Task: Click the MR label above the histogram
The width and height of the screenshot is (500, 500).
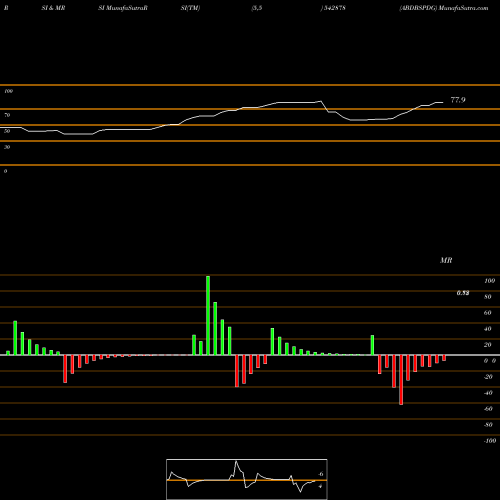Action: (446, 261)
